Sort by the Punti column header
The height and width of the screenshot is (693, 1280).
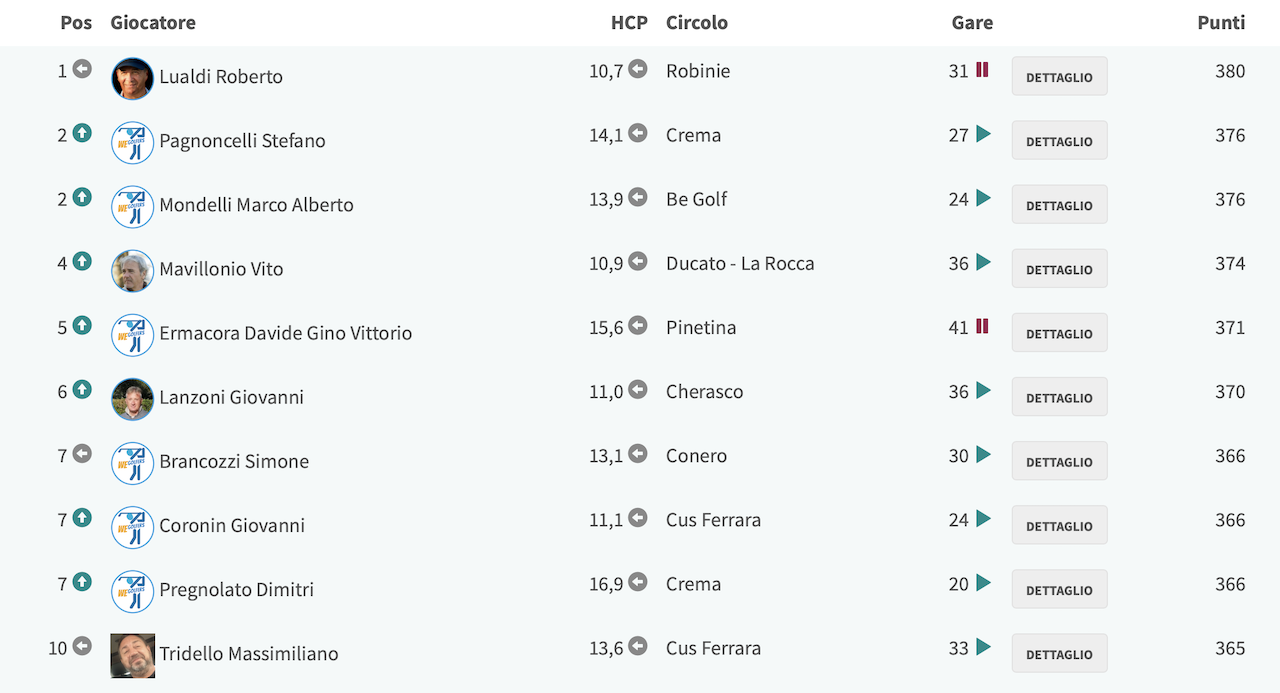[1221, 22]
